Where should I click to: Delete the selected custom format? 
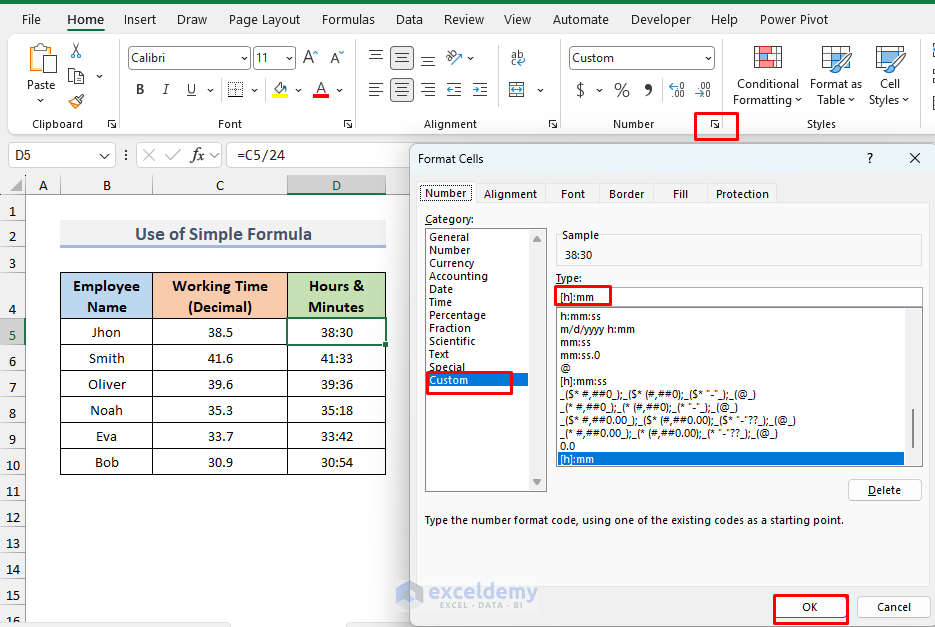884,490
